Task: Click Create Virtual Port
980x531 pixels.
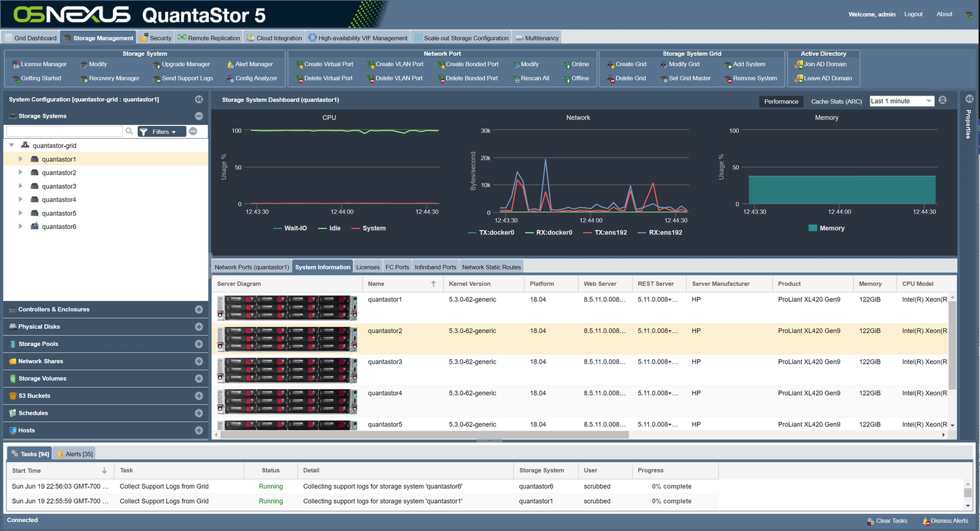Action: point(325,64)
